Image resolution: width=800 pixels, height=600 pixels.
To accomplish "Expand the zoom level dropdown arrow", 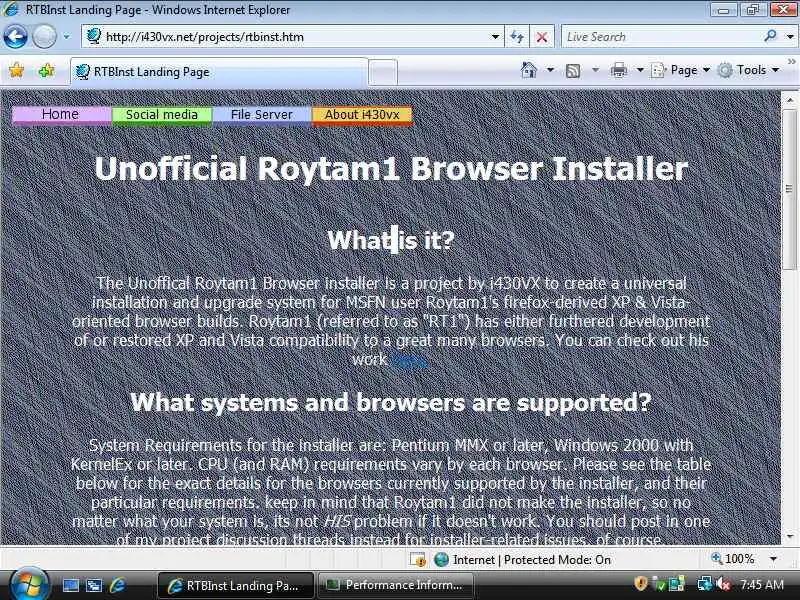I will [773, 559].
